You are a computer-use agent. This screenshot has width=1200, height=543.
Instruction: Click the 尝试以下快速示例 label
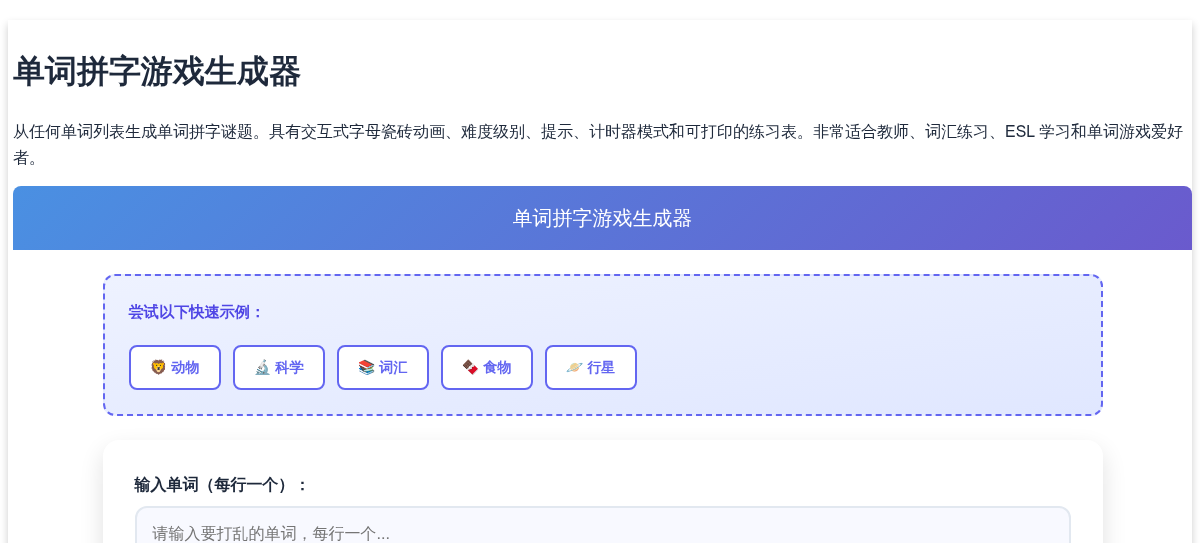tap(196, 312)
